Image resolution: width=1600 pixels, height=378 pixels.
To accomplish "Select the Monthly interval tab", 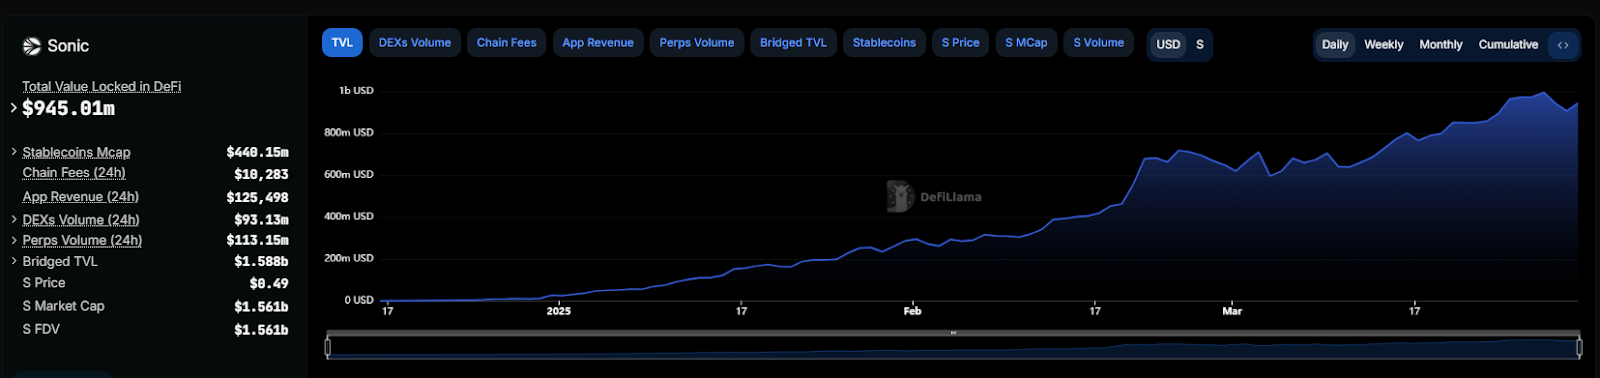I will click(1441, 45).
